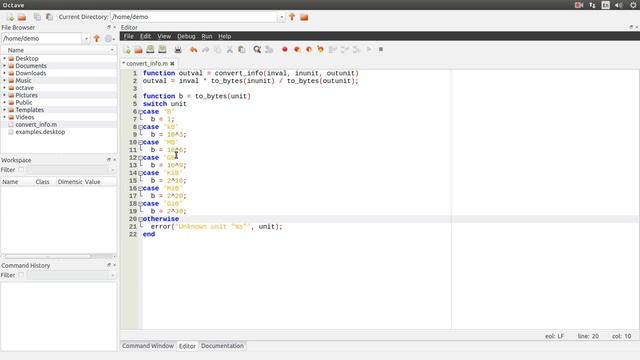Open the editor File menu
This screenshot has height=360, width=640.
[x=129, y=36]
